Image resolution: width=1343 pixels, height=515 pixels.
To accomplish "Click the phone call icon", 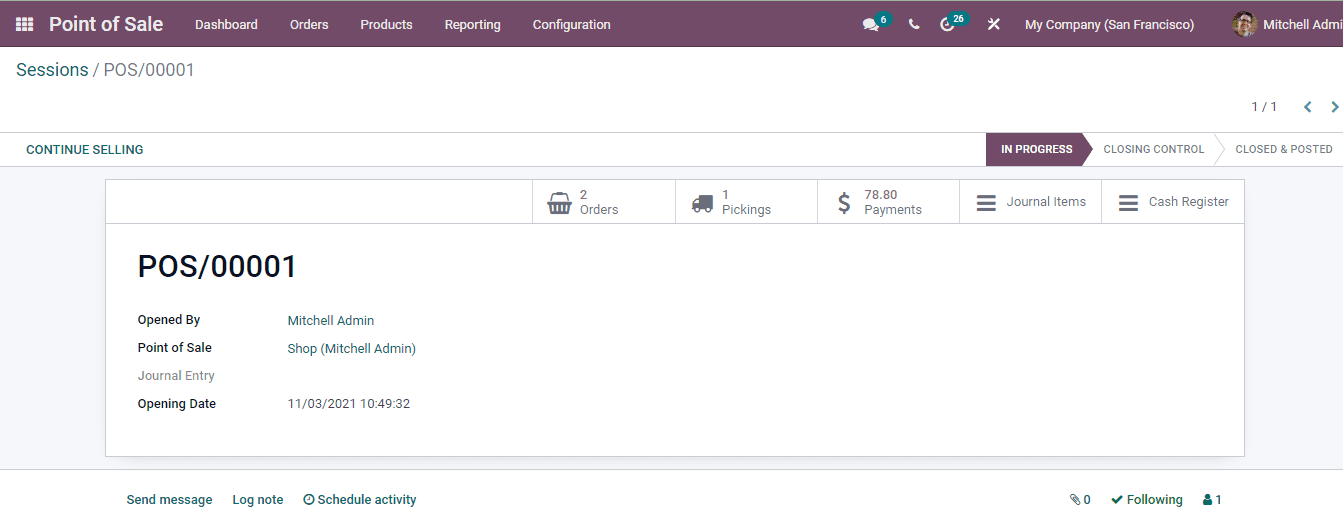I will coord(914,24).
